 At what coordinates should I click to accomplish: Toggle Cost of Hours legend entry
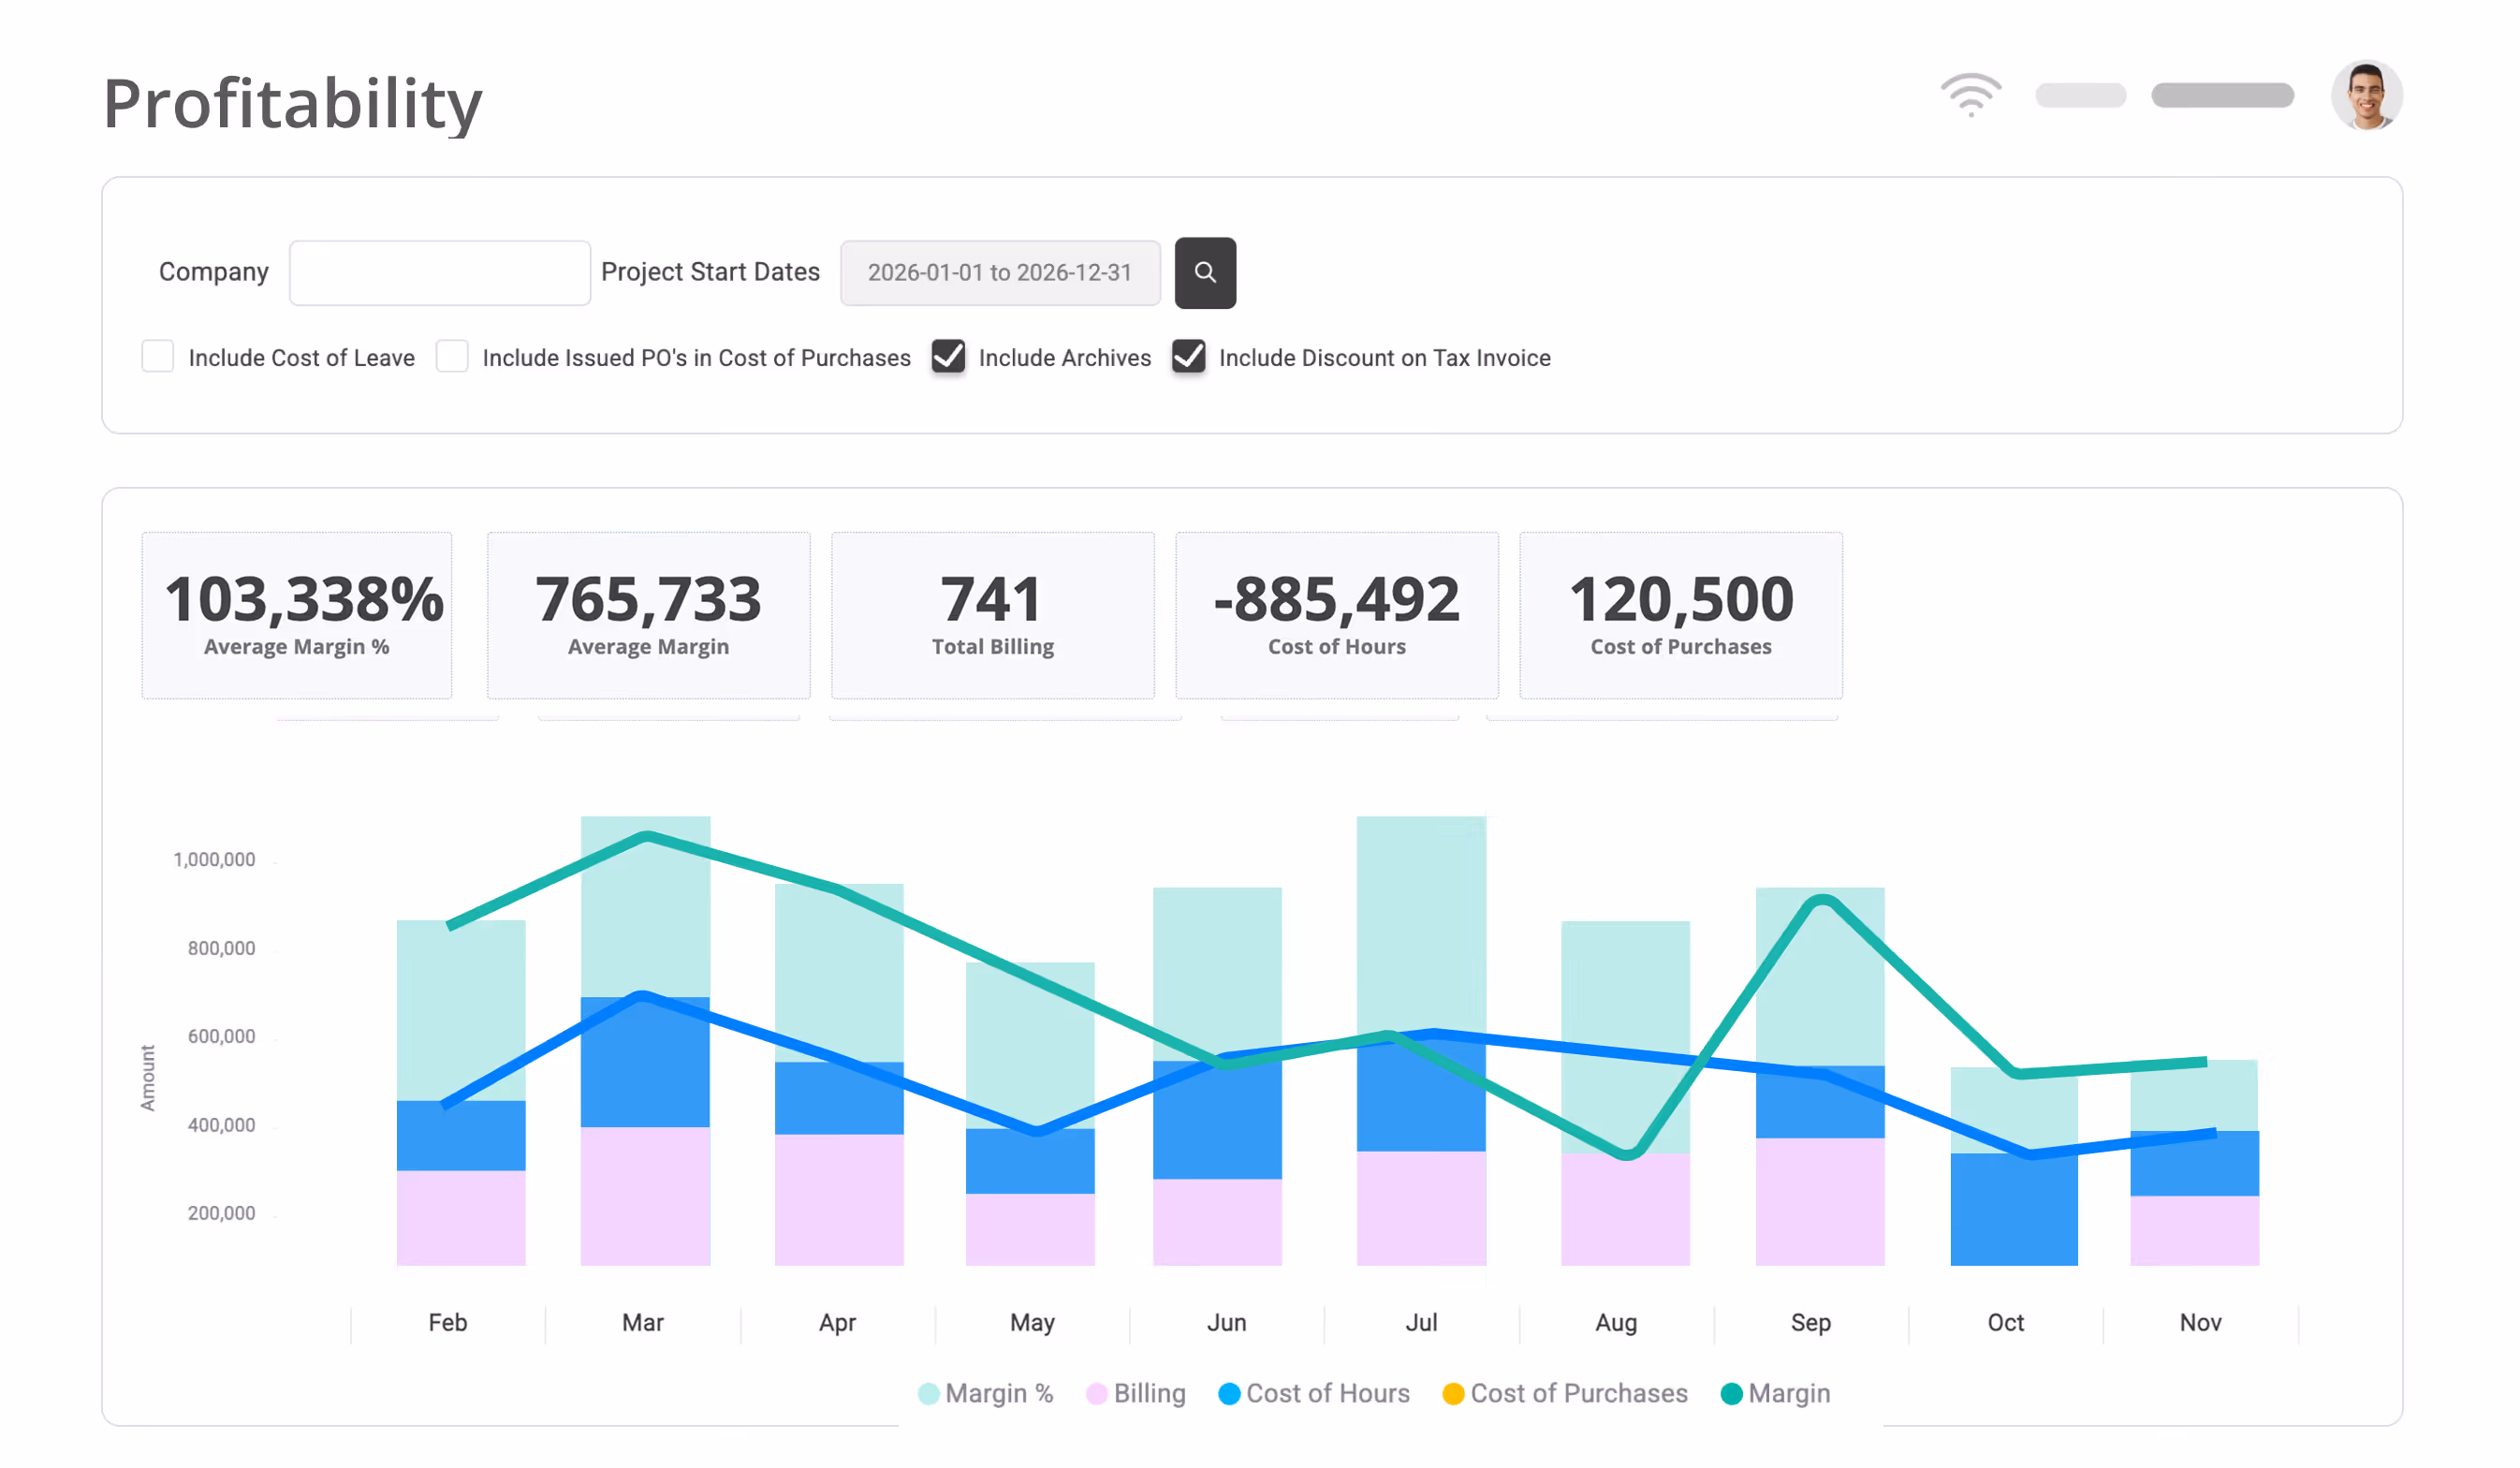[1314, 1393]
